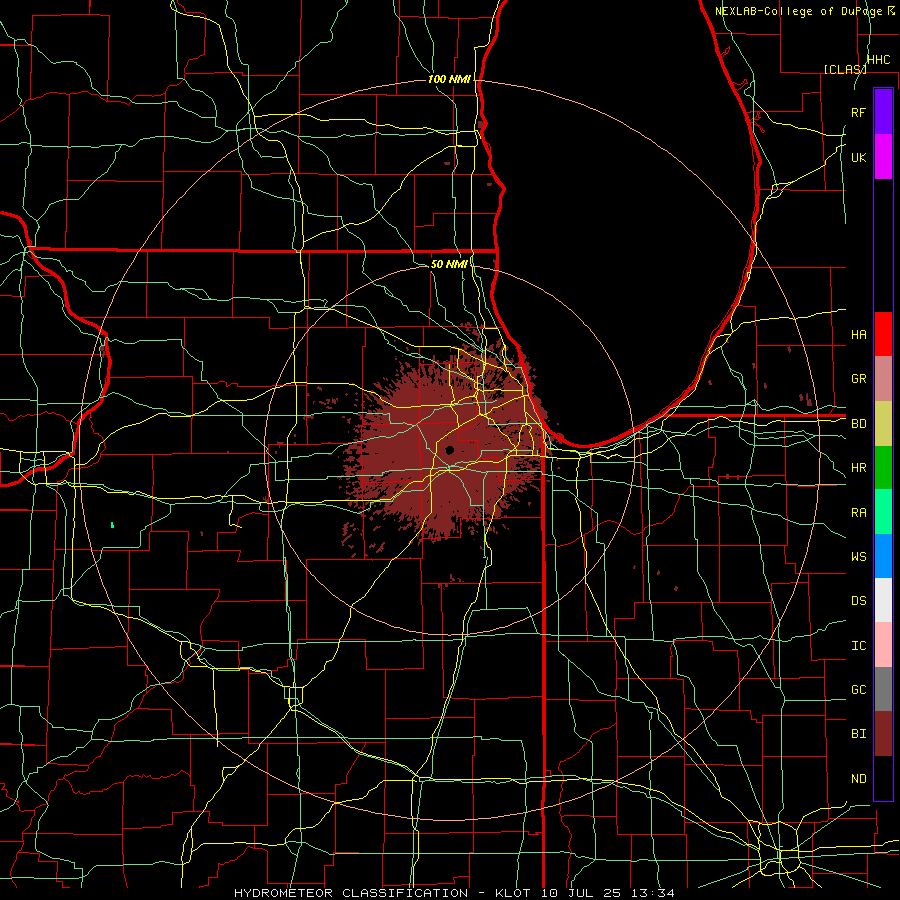Image resolution: width=900 pixels, height=900 pixels.
Task: Click the RF legend label
Action: 858,112
